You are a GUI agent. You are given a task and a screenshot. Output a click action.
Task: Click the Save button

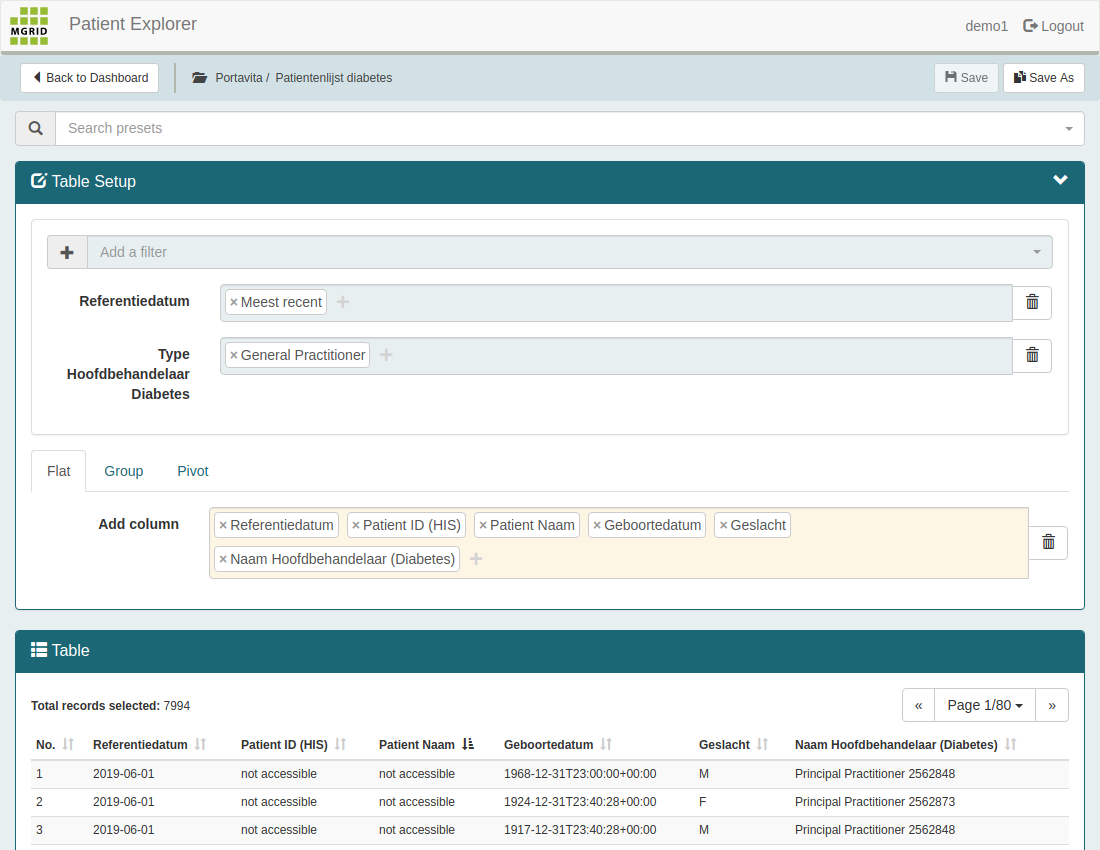(966, 78)
